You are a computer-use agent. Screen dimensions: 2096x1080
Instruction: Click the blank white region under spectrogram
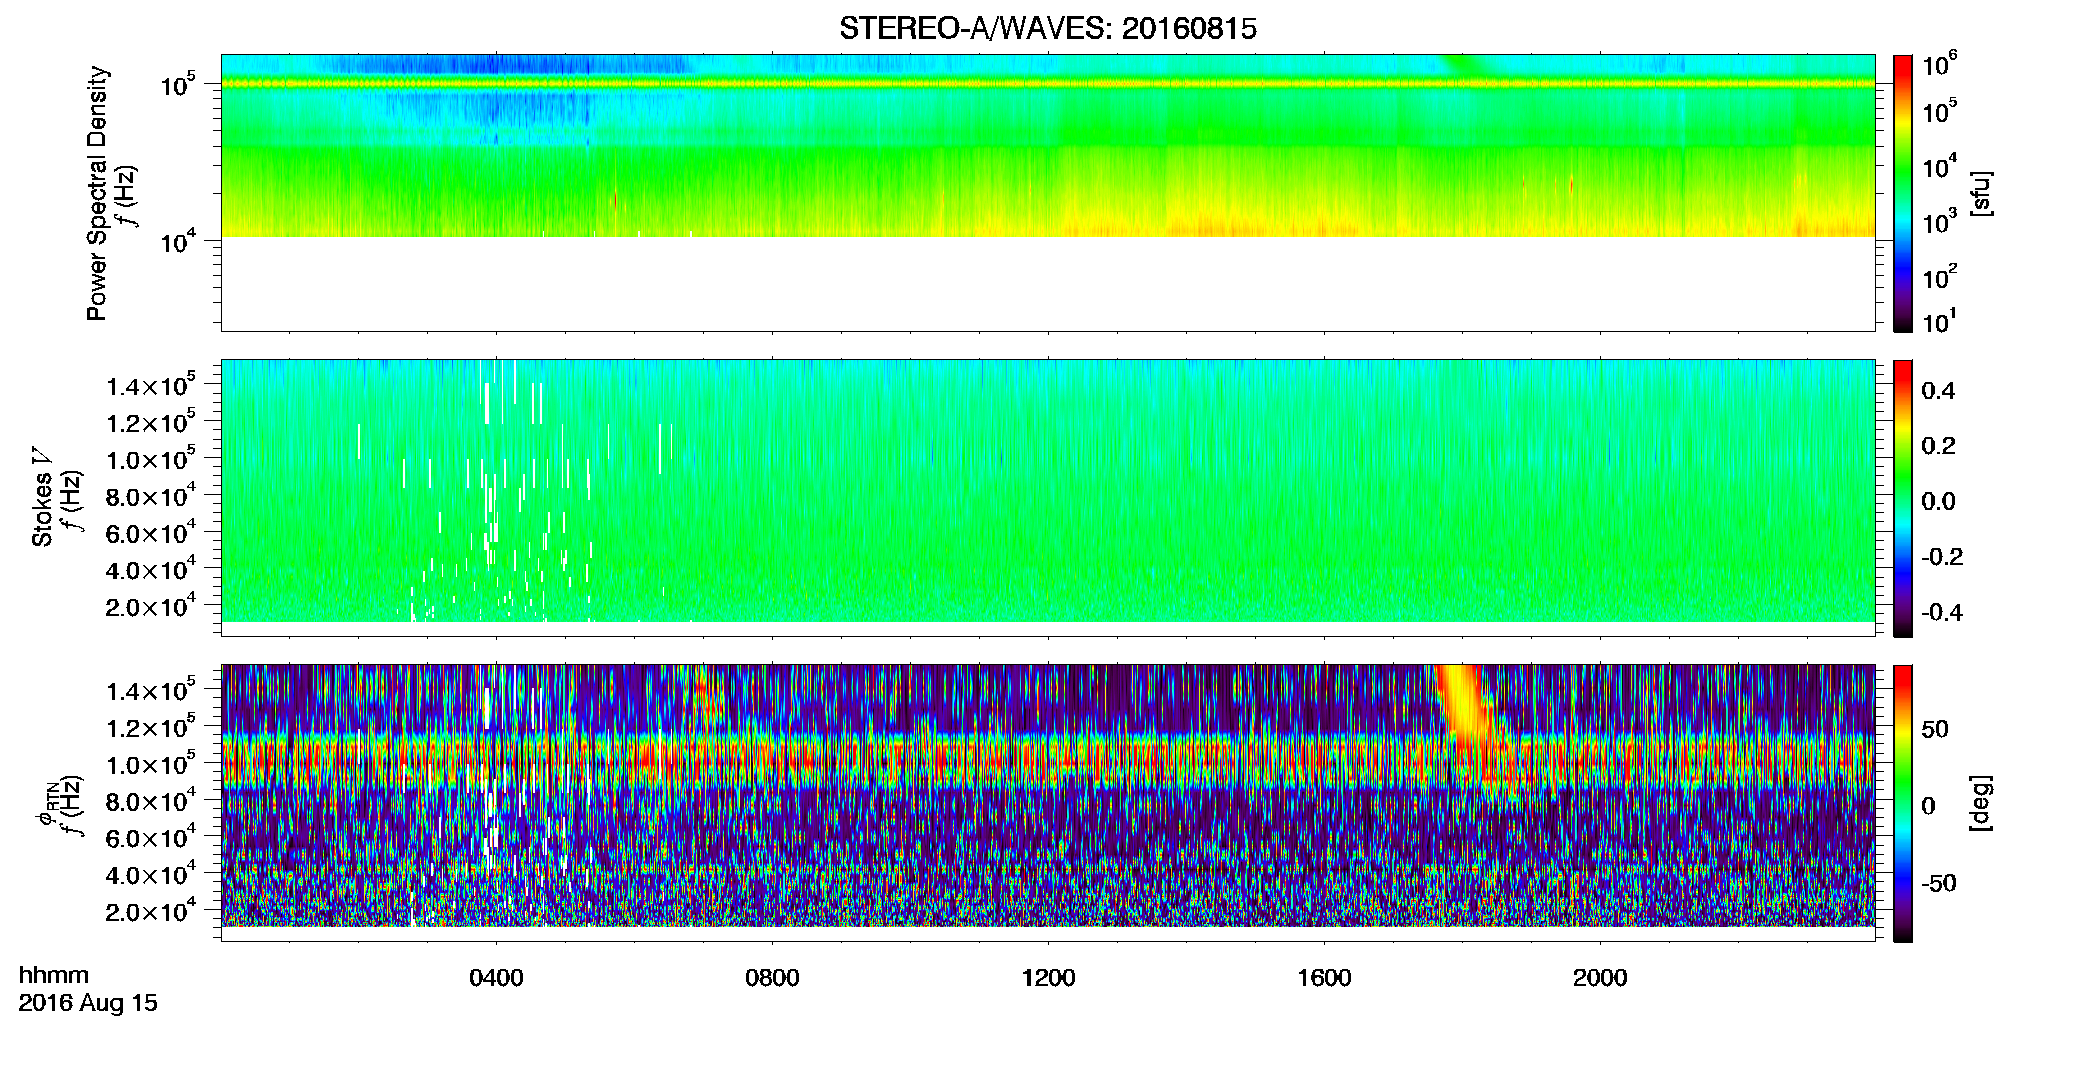click(x=1047, y=283)
